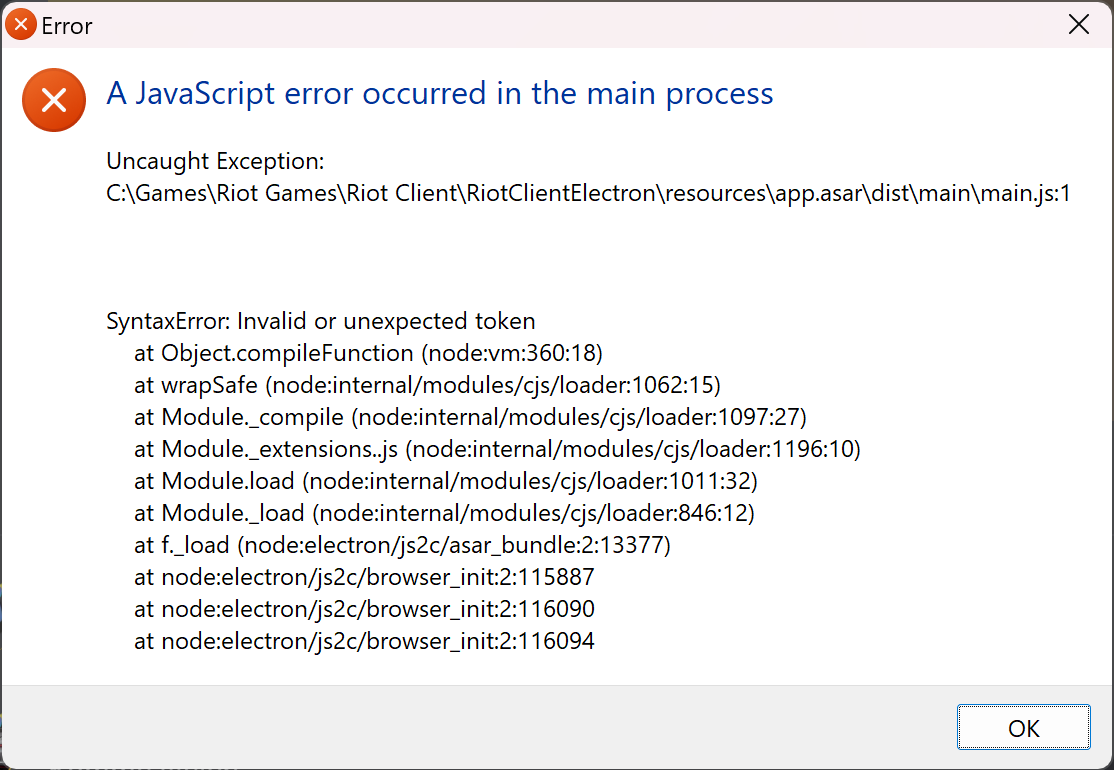Viewport: 1114px width, 770px height.
Task: Select the main.js file path line
Action: 588,193
